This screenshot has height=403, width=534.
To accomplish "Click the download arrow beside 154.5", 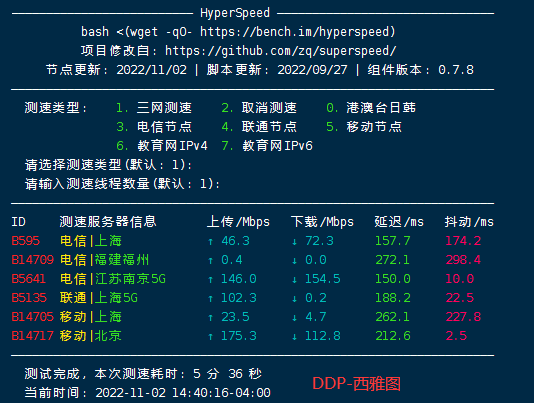I will [x=295, y=280].
